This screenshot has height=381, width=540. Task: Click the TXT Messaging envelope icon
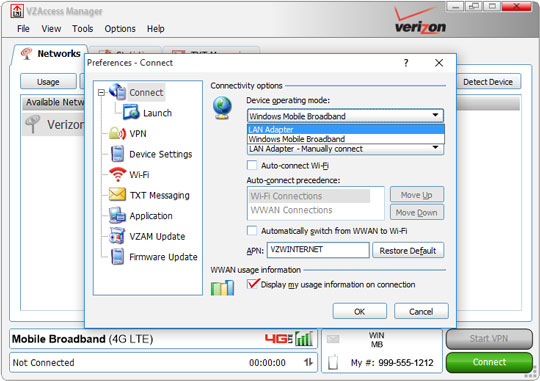click(117, 195)
